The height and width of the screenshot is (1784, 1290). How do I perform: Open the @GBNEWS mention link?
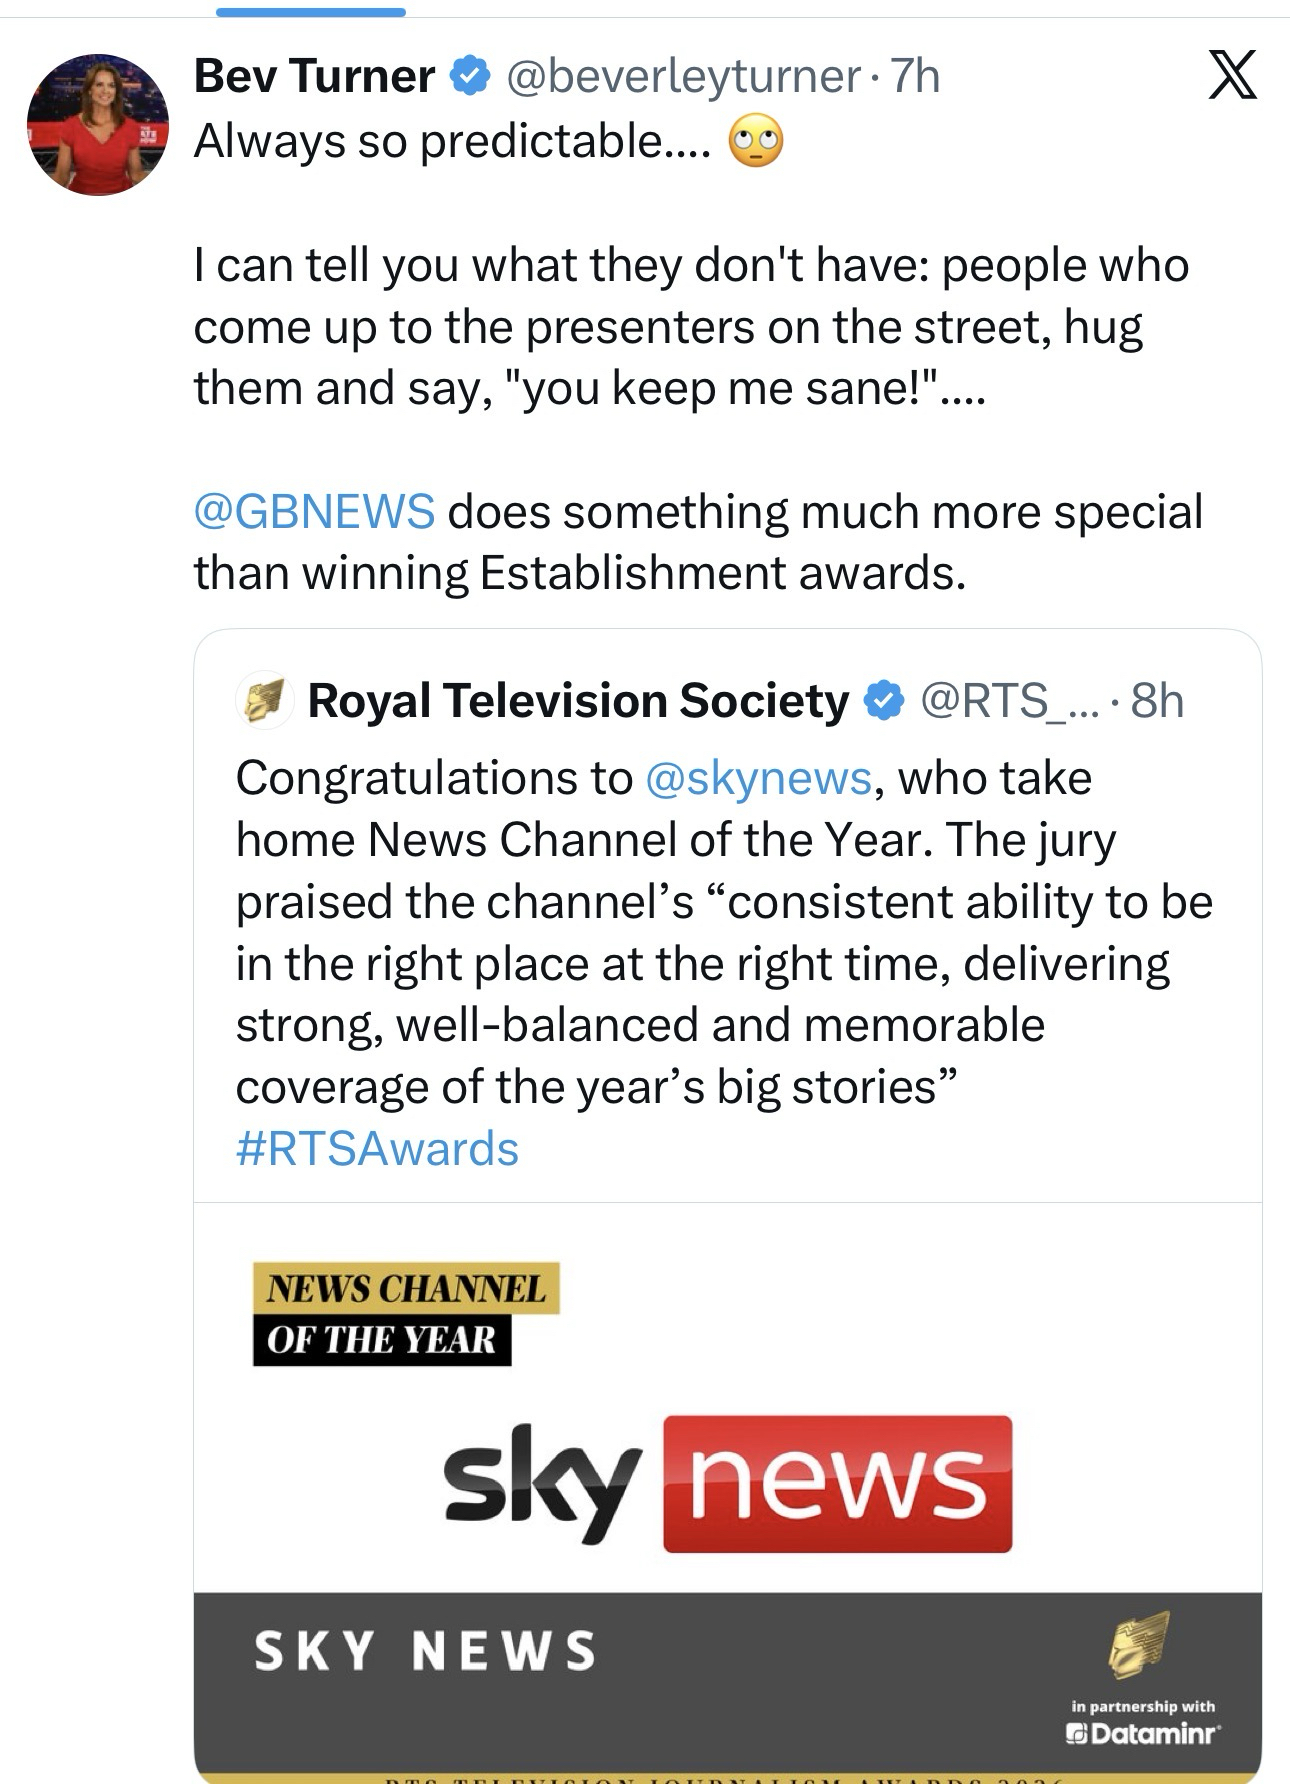[x=314, y=511]
